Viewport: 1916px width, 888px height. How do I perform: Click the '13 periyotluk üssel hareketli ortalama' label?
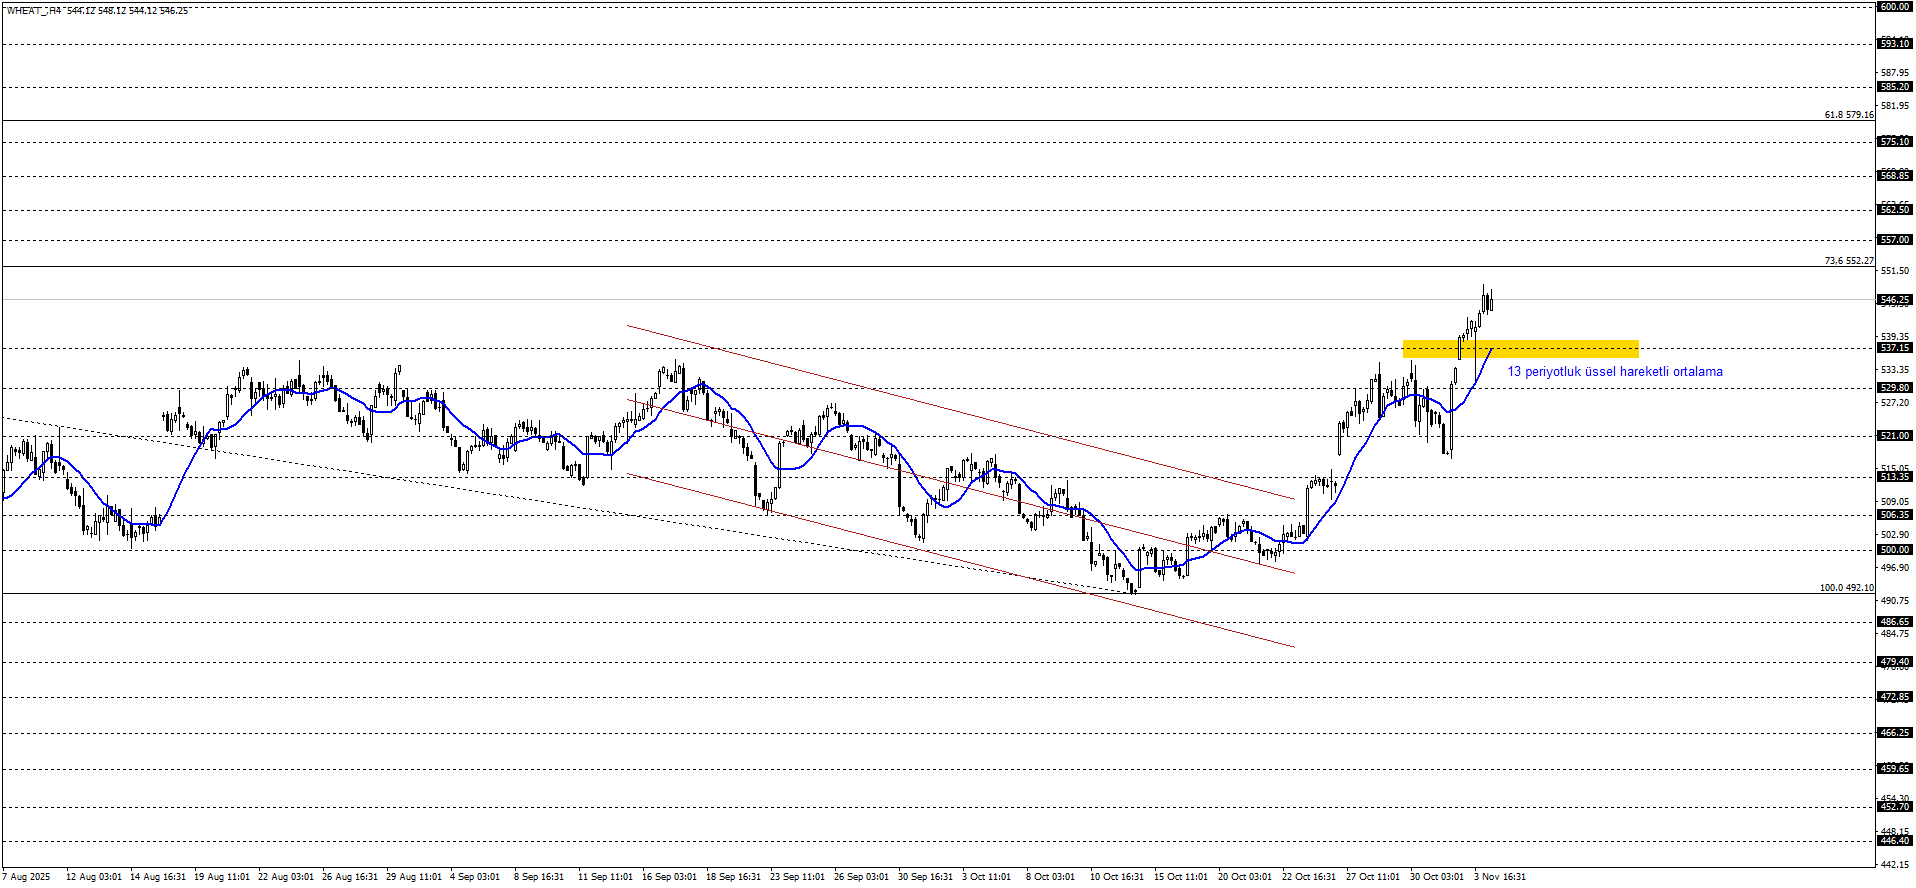(x=1614, y=372)
